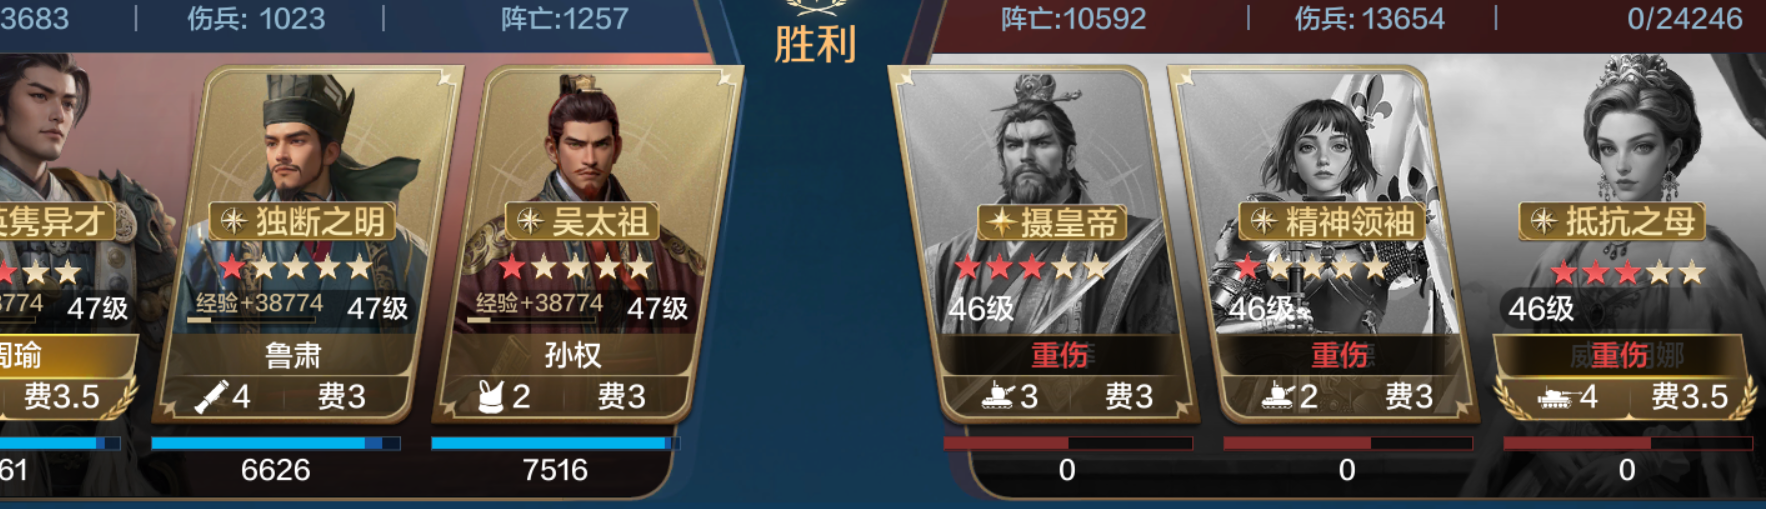Click the star emblem beside 抵抗之母
1766x509 pixels.
[1543, 221]
